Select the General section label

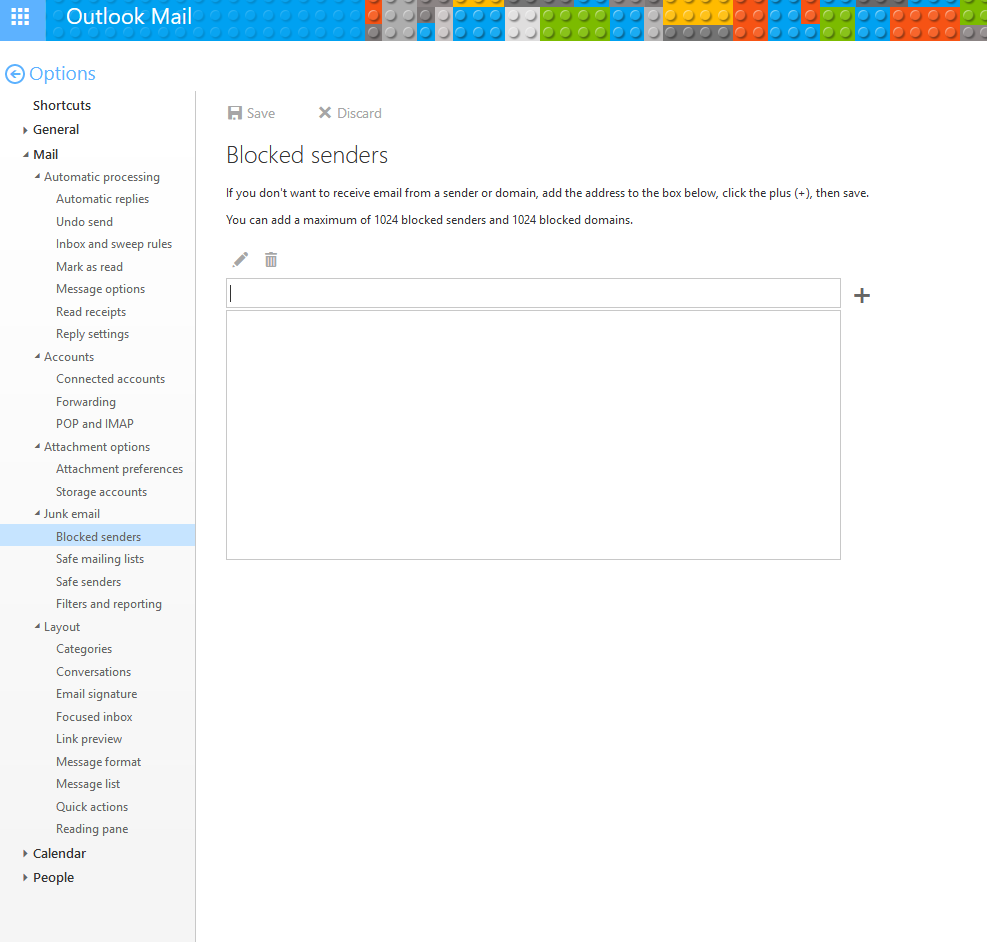click(x=56, y=130)
